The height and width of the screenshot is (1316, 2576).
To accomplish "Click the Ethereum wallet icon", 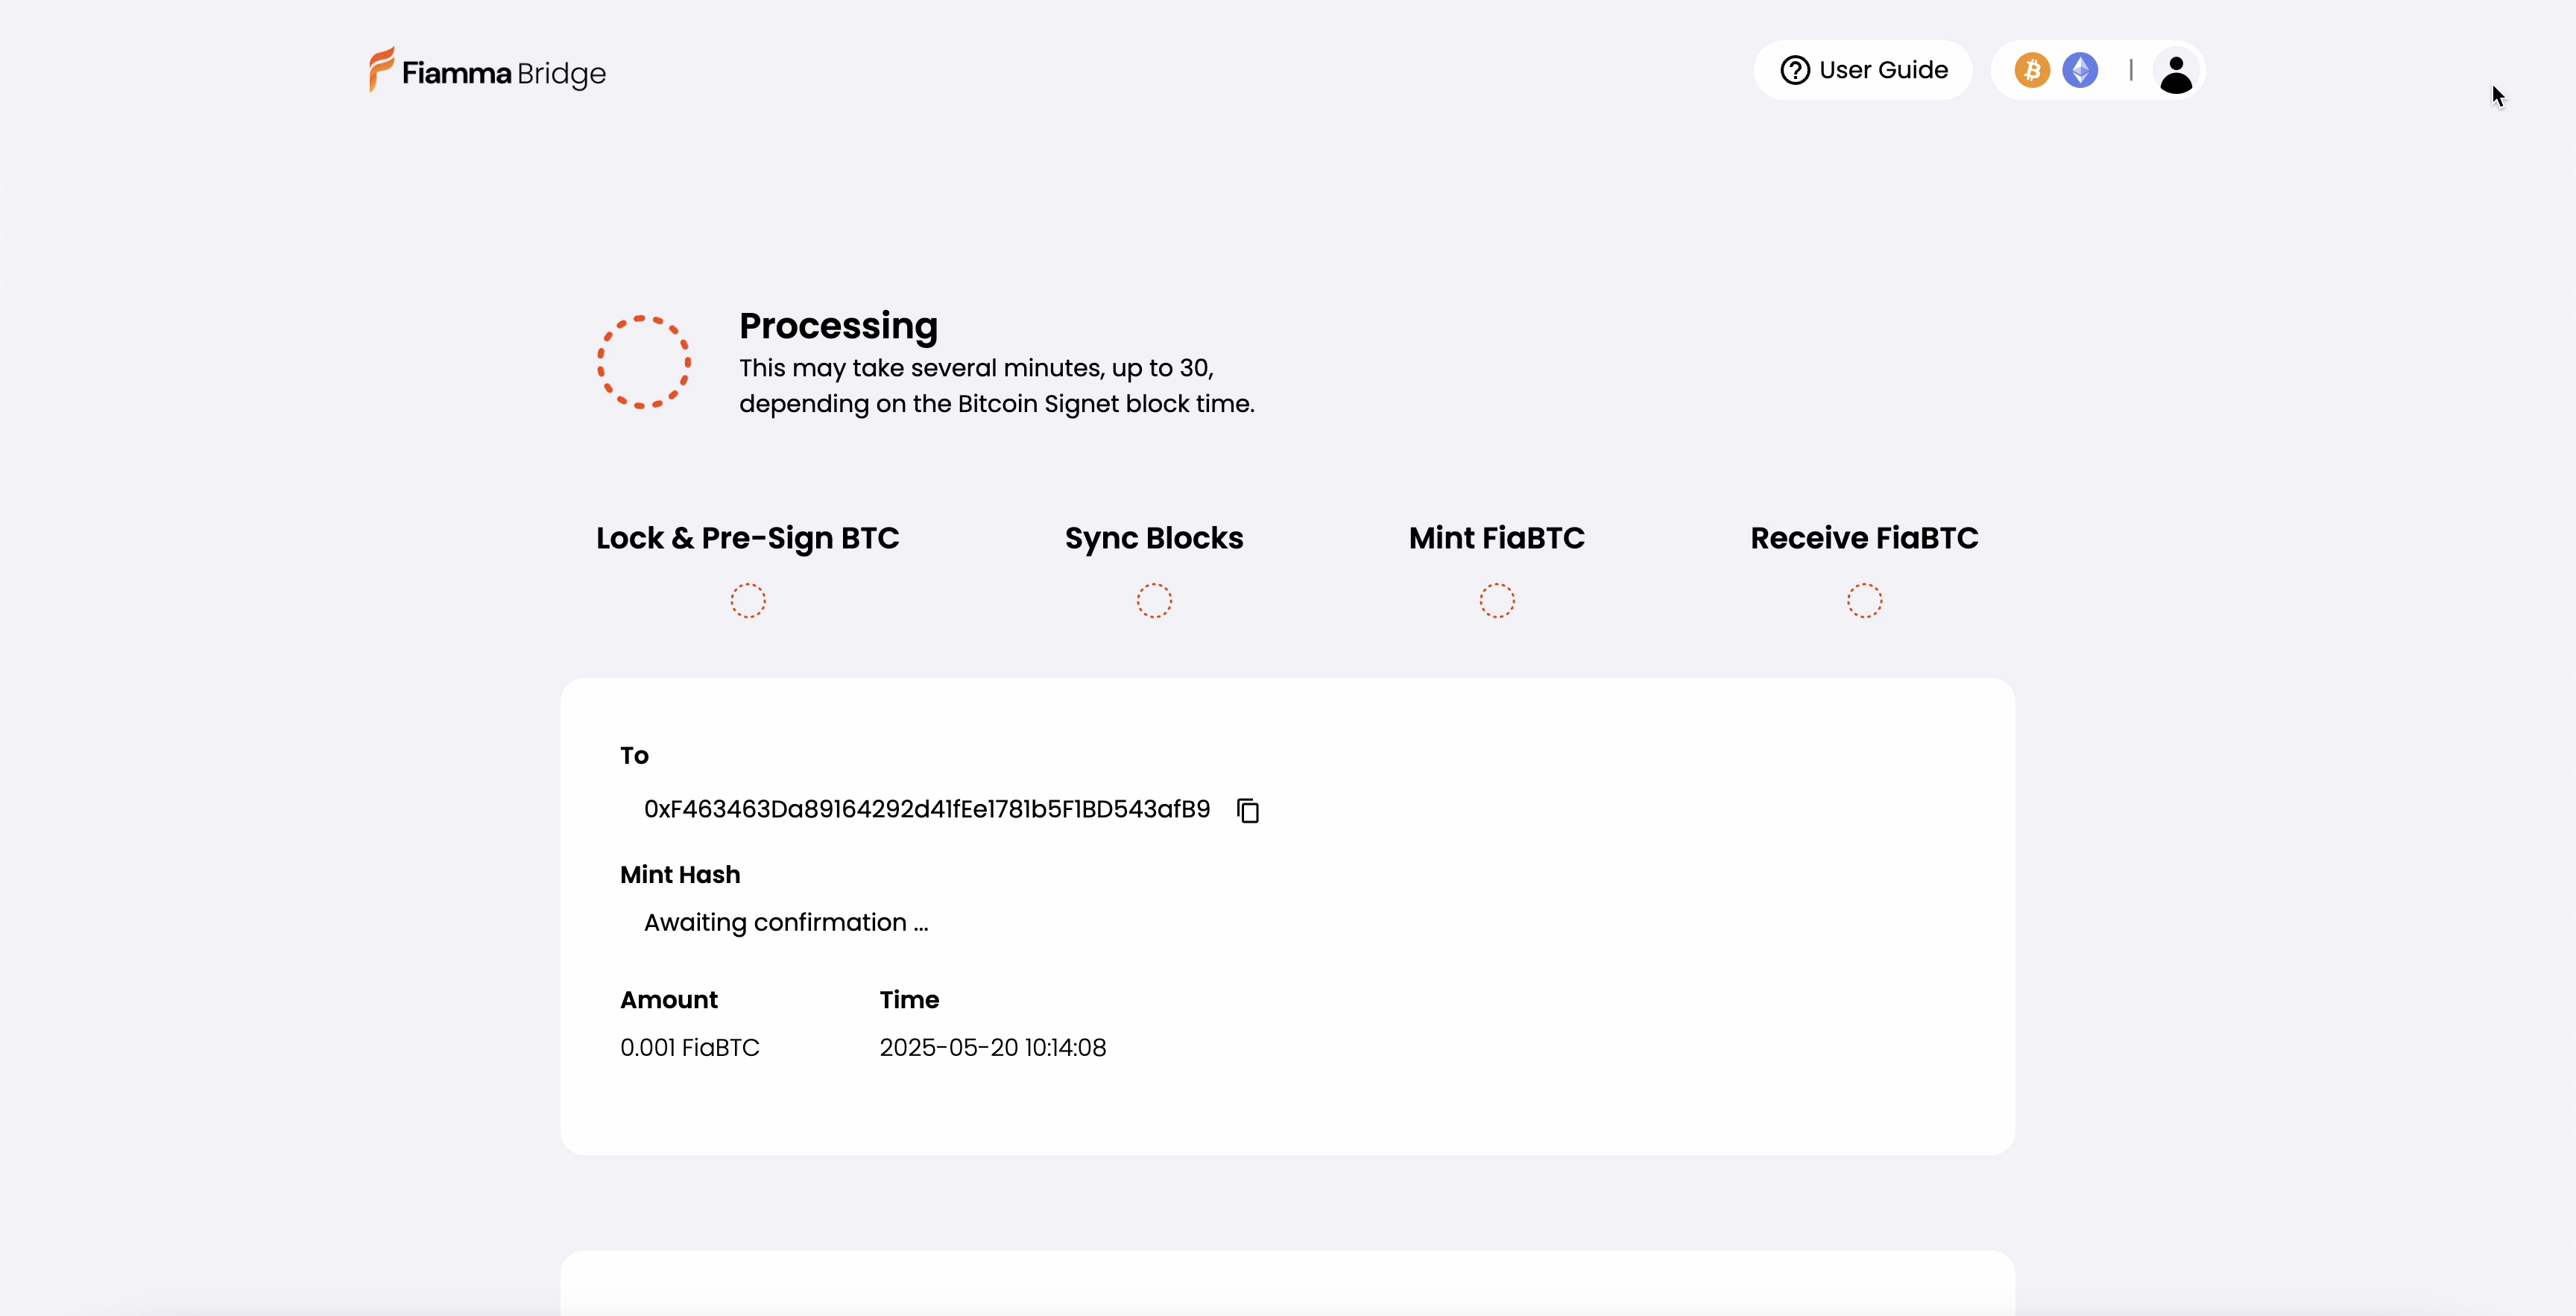I will 2080,70.
